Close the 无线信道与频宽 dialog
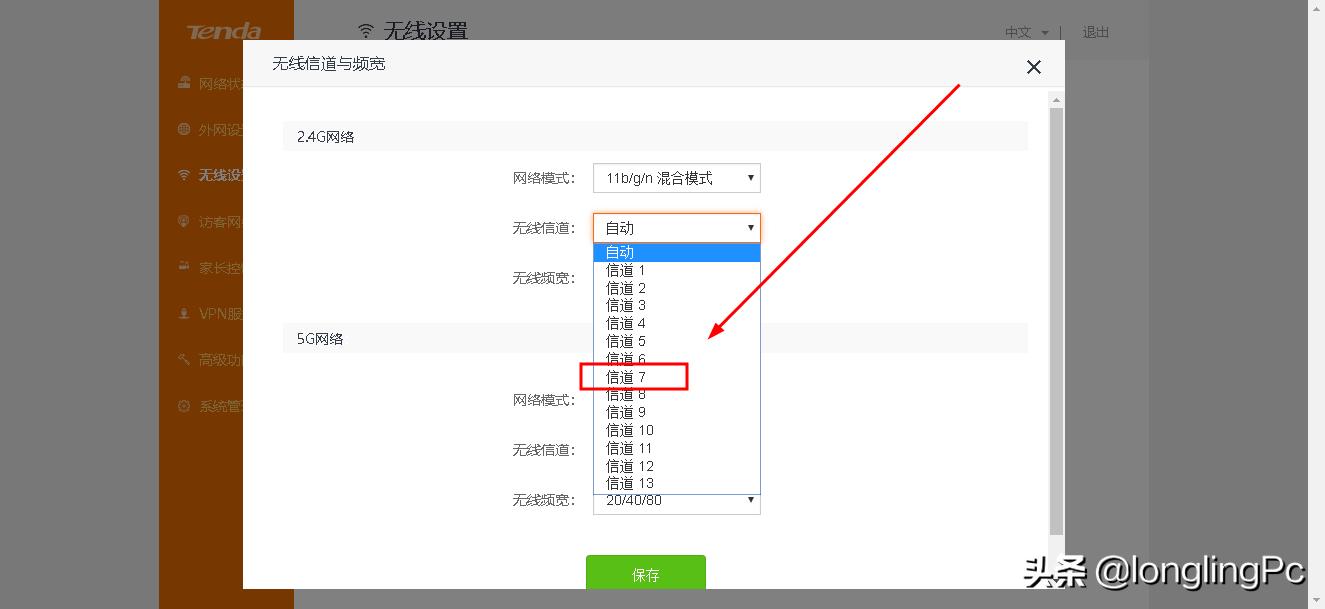This screenshot has width=1325, height=609. click(x=1033, y=66)
